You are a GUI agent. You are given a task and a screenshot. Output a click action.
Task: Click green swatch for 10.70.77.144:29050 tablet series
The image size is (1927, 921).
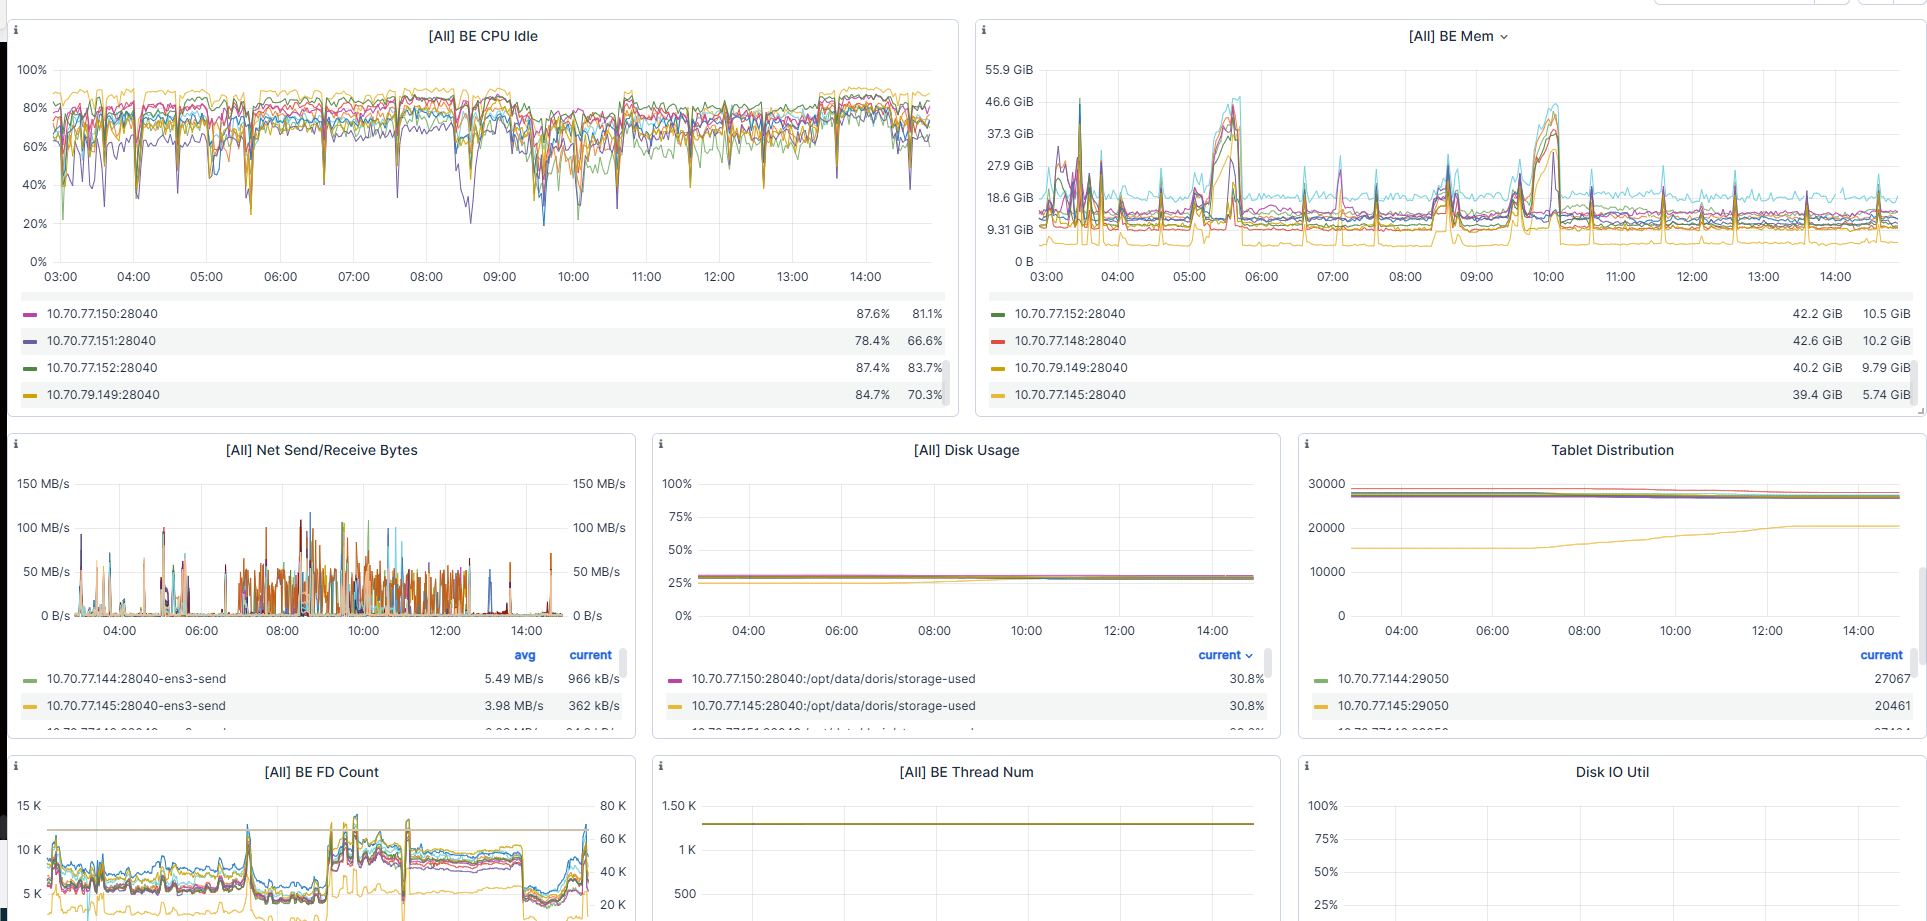tap(1321, 680)
